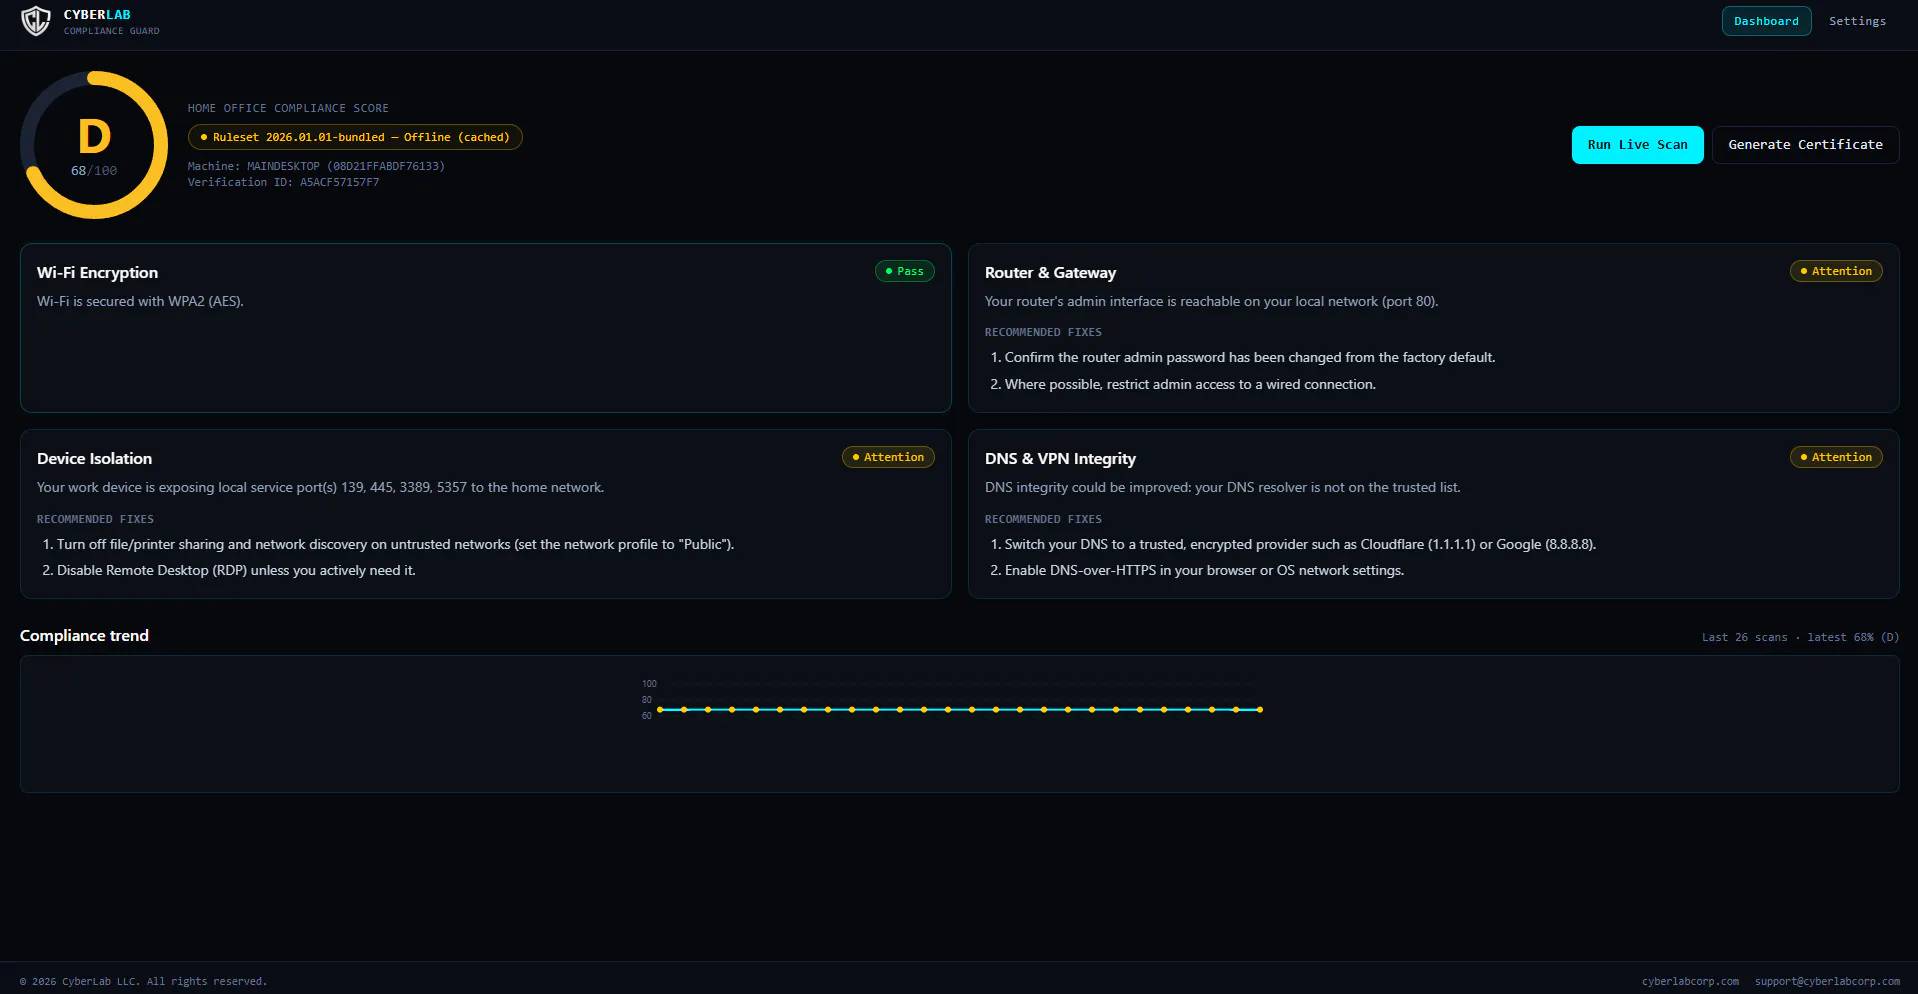Click the CyberLab shield logo icon
The height and width of the screenshot is (994, 1918).
tap(36, 21)
